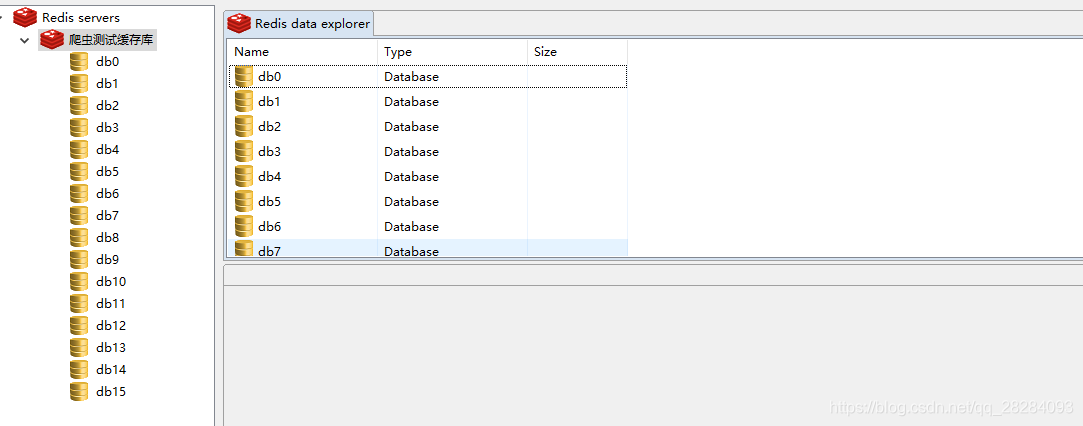Image resolution: width=1083 pixels, height=426 pixels.
Task: Click the db4 icon in the table
Action: pos(244,177)
